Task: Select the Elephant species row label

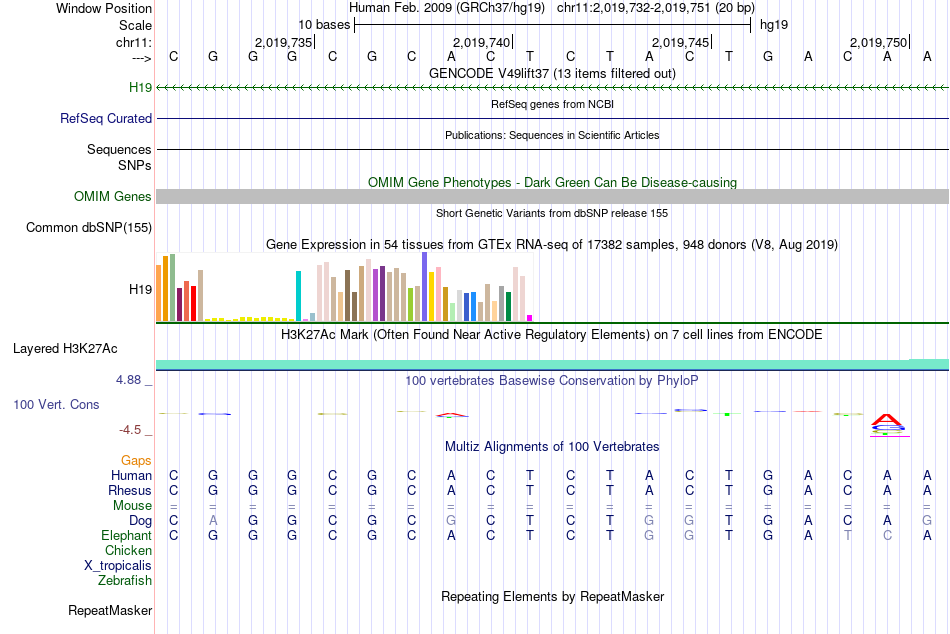Action: 127,535
